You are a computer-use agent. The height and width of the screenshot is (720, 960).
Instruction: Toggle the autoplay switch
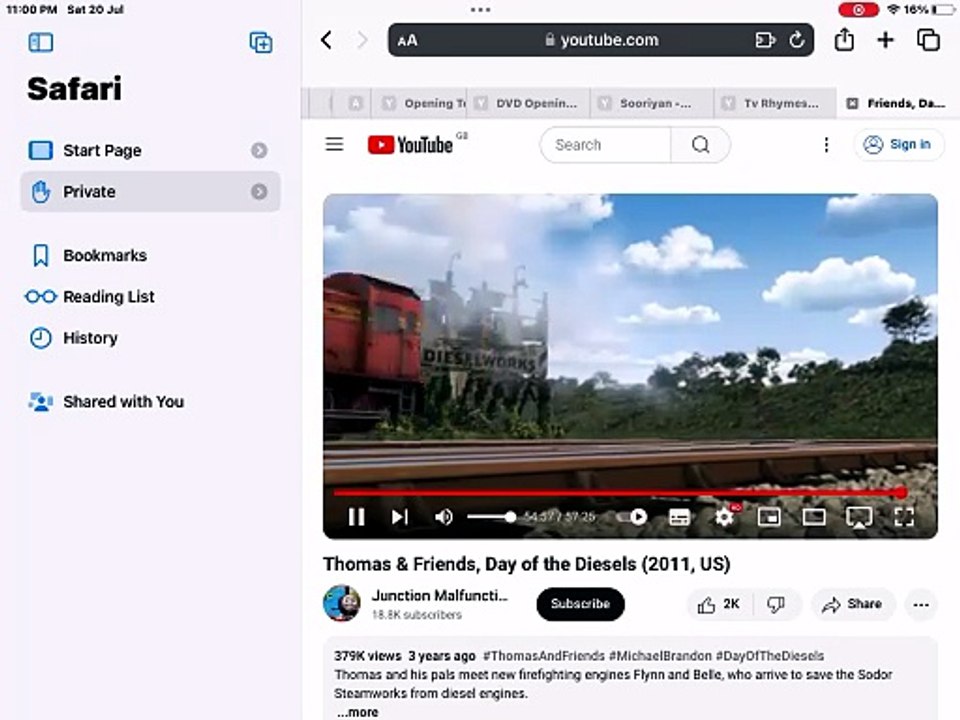coord(632,517)
